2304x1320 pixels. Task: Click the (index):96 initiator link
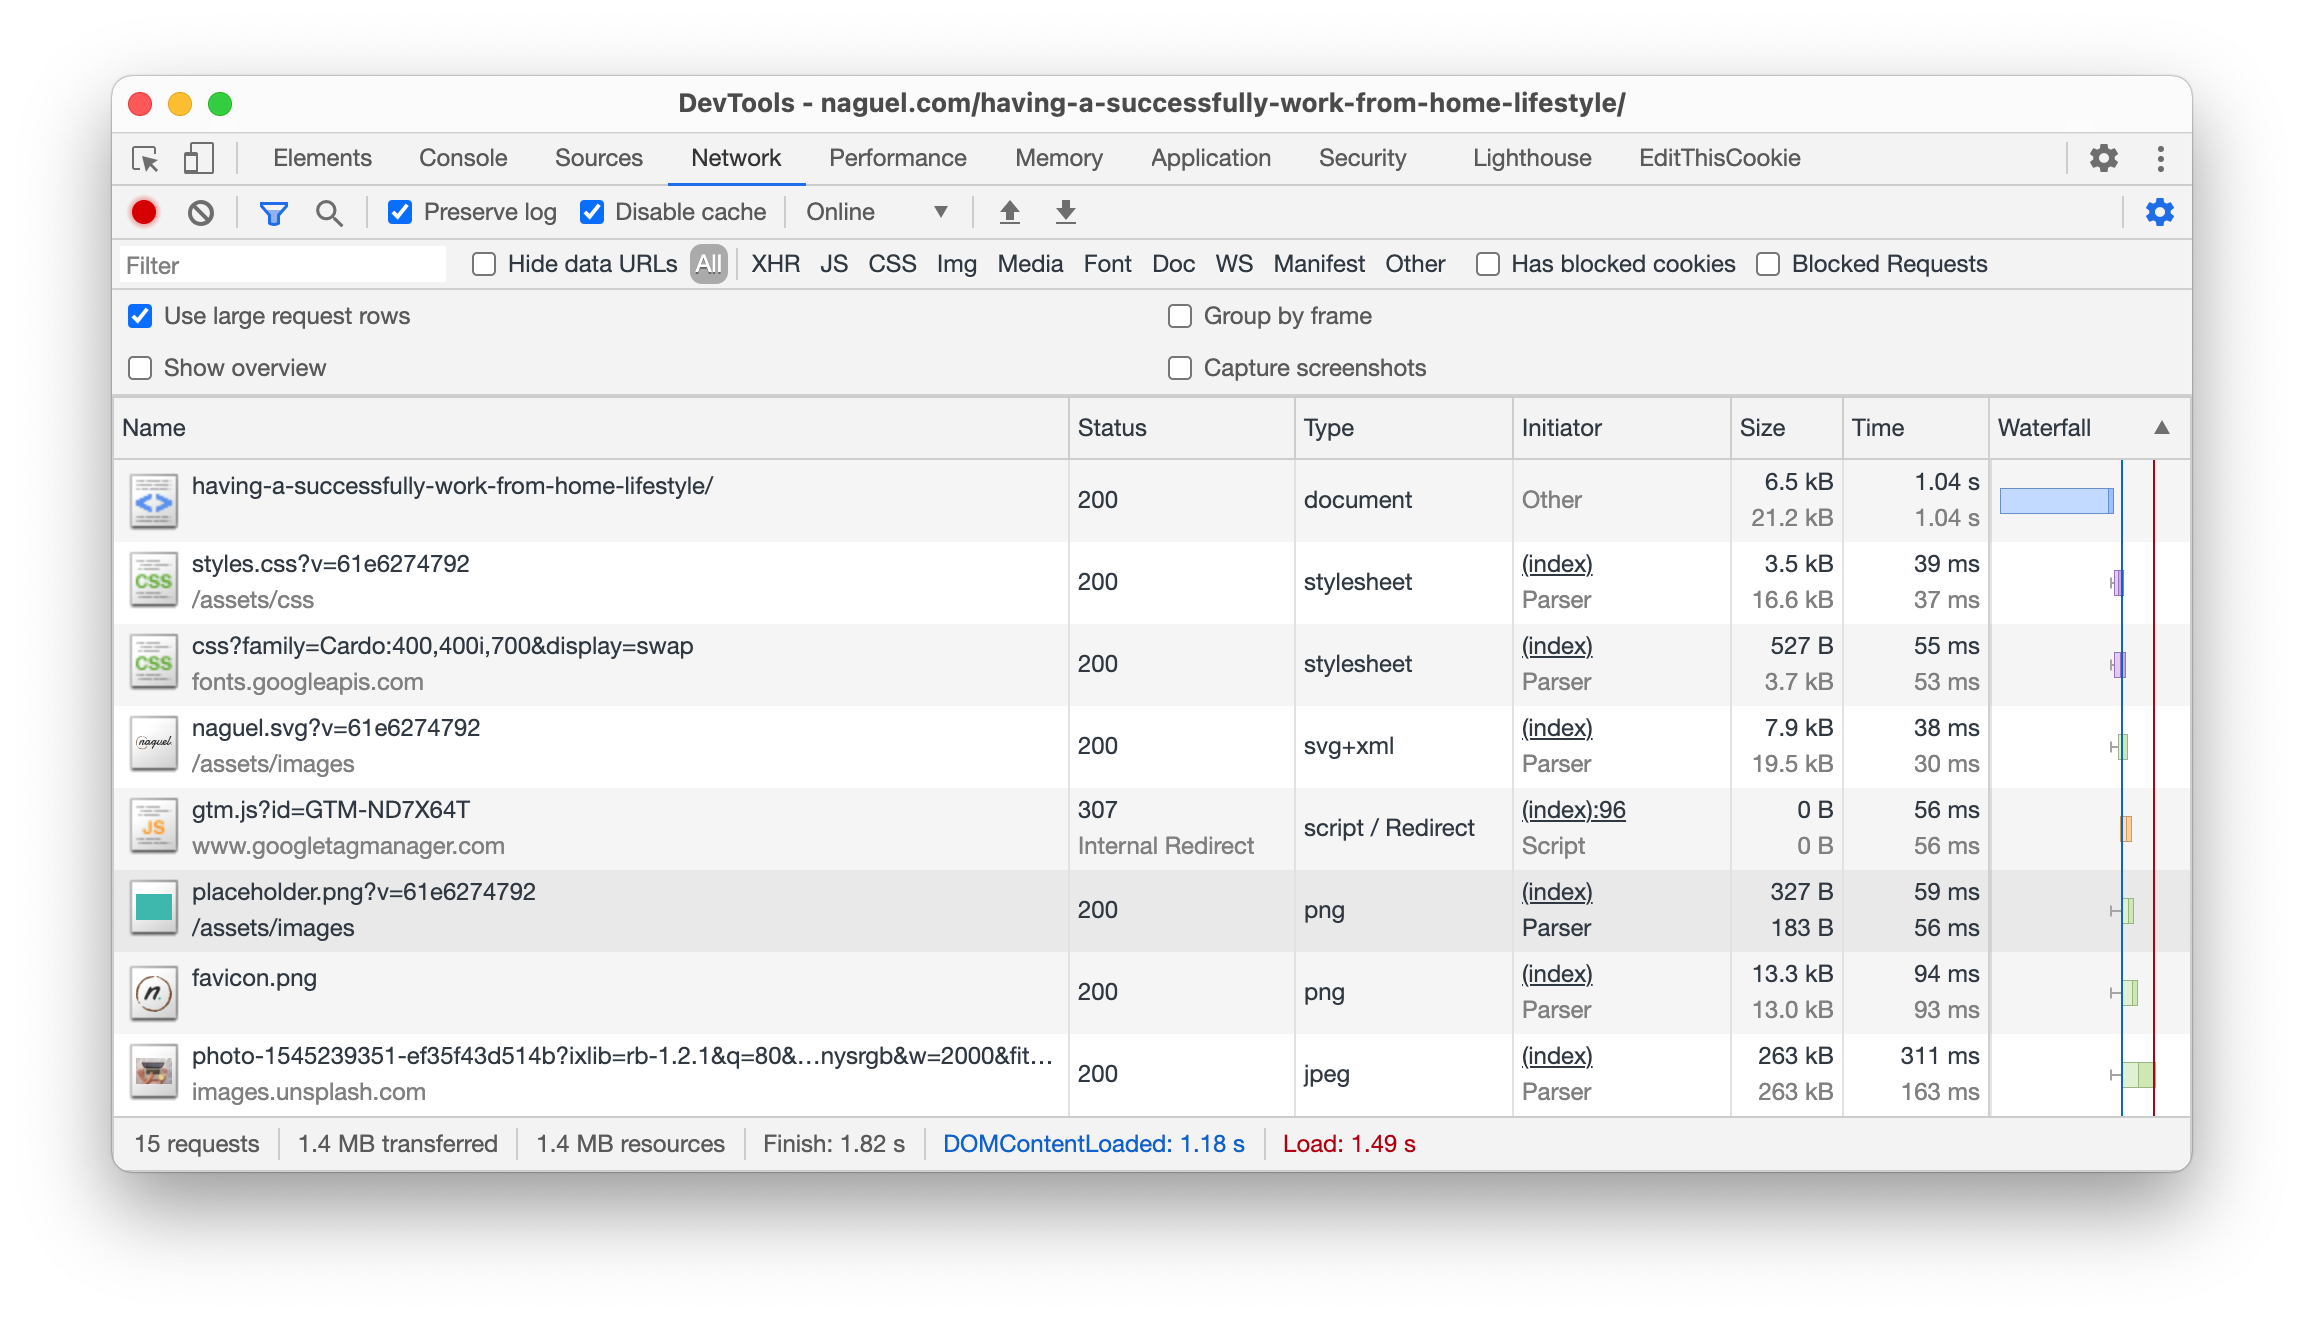pos(1573,810)
